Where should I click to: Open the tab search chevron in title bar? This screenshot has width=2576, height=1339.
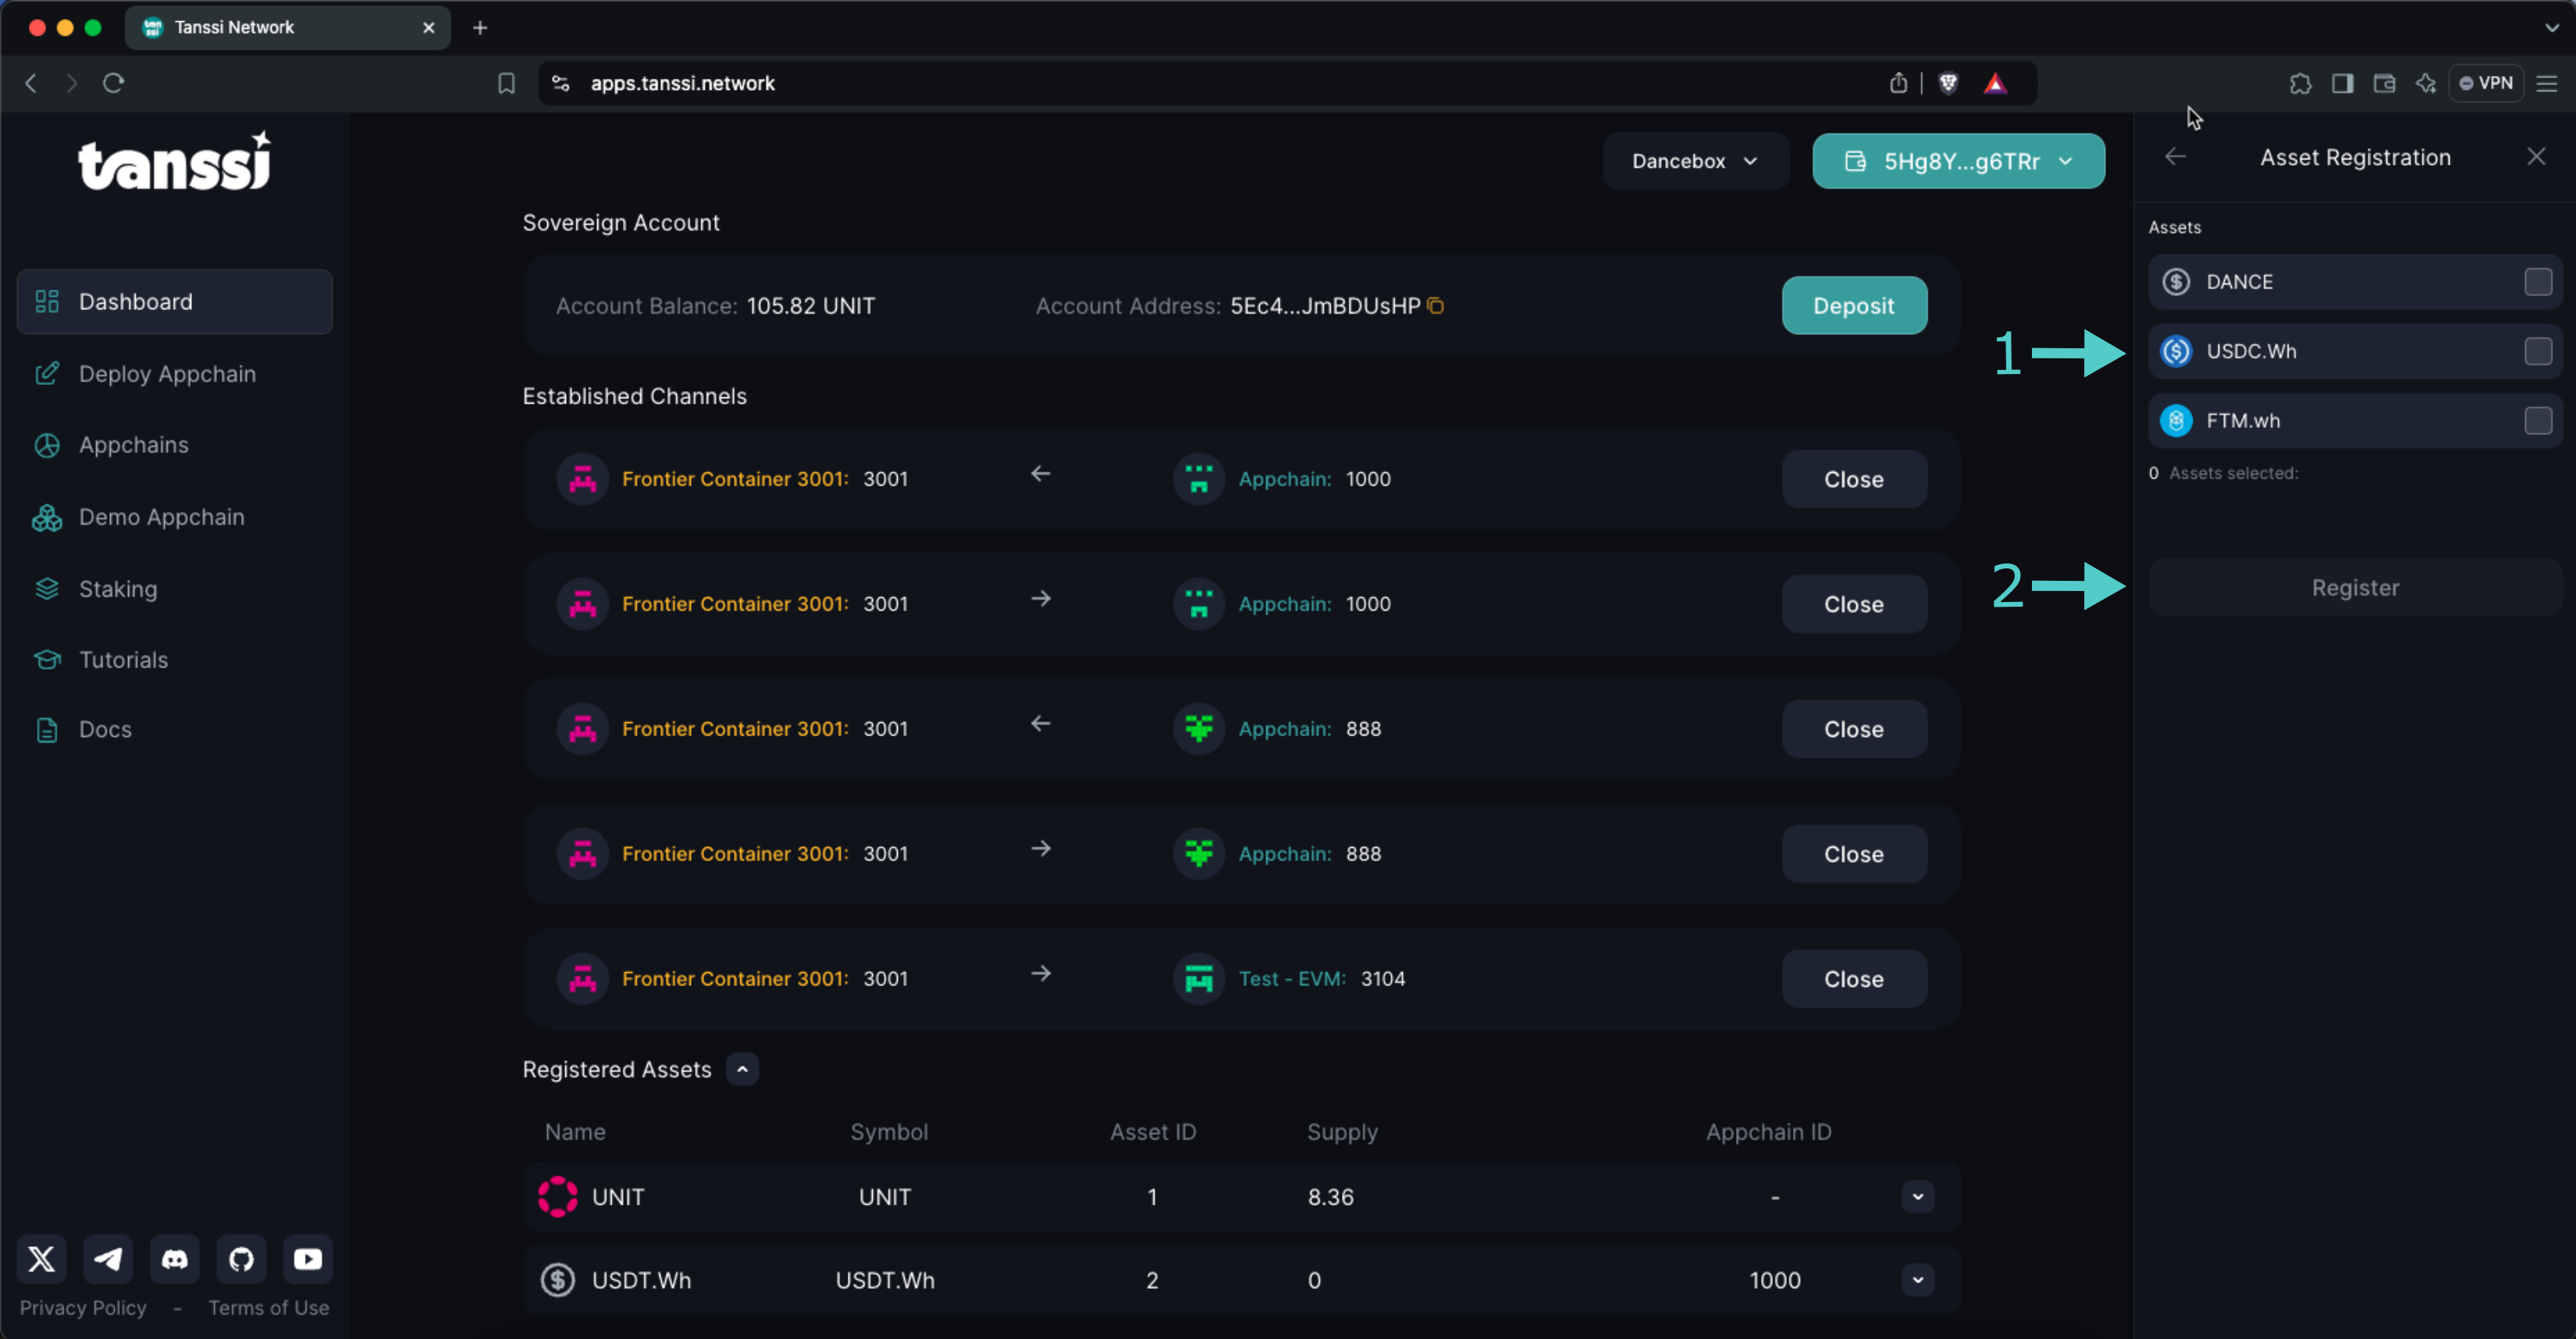tap(2551, 27)
